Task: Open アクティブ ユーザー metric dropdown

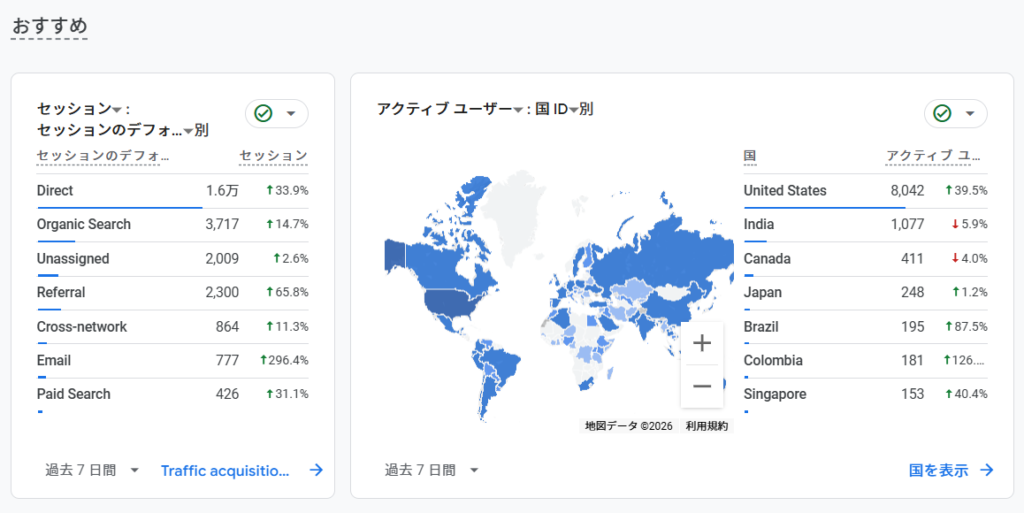Action: [x=518, y=110]
